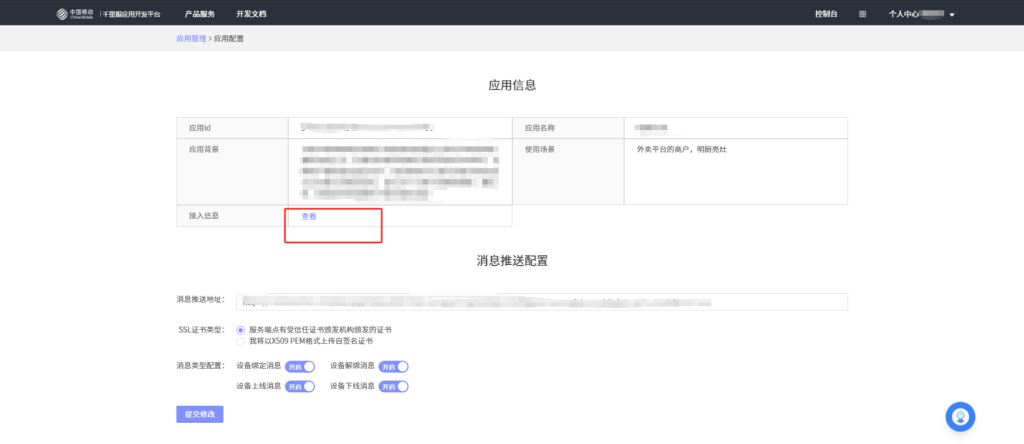Click the China Mobile logo
The image size is (1024, 444).
pyautogui.click(x=75, y=14)
